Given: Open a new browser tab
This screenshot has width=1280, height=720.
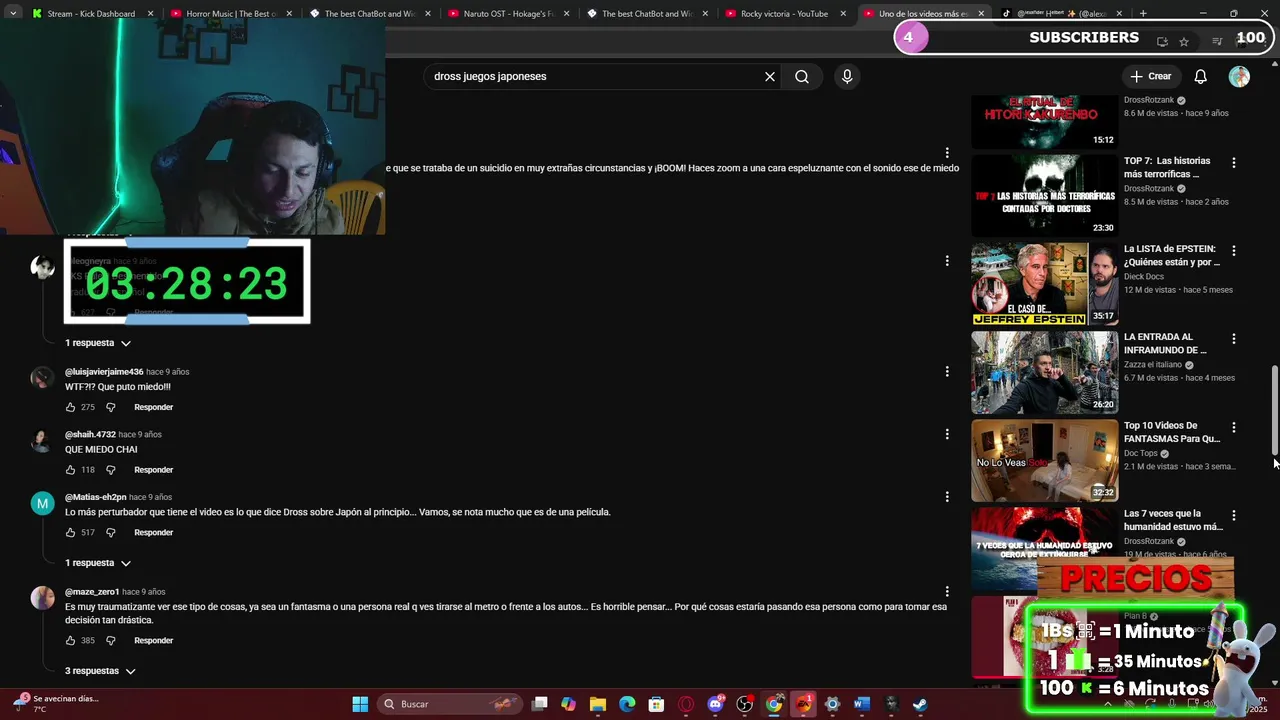Looking at the screenshot, I should click(x=1143, y=14).
